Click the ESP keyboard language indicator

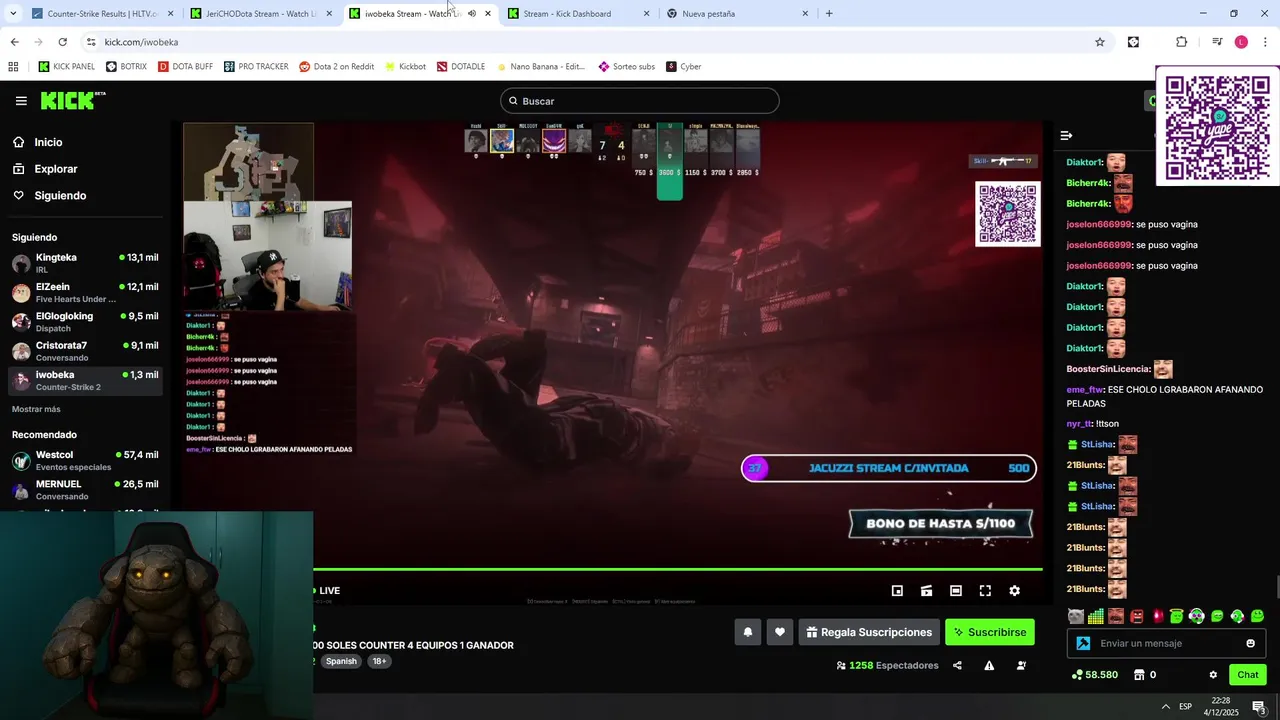1185,707
